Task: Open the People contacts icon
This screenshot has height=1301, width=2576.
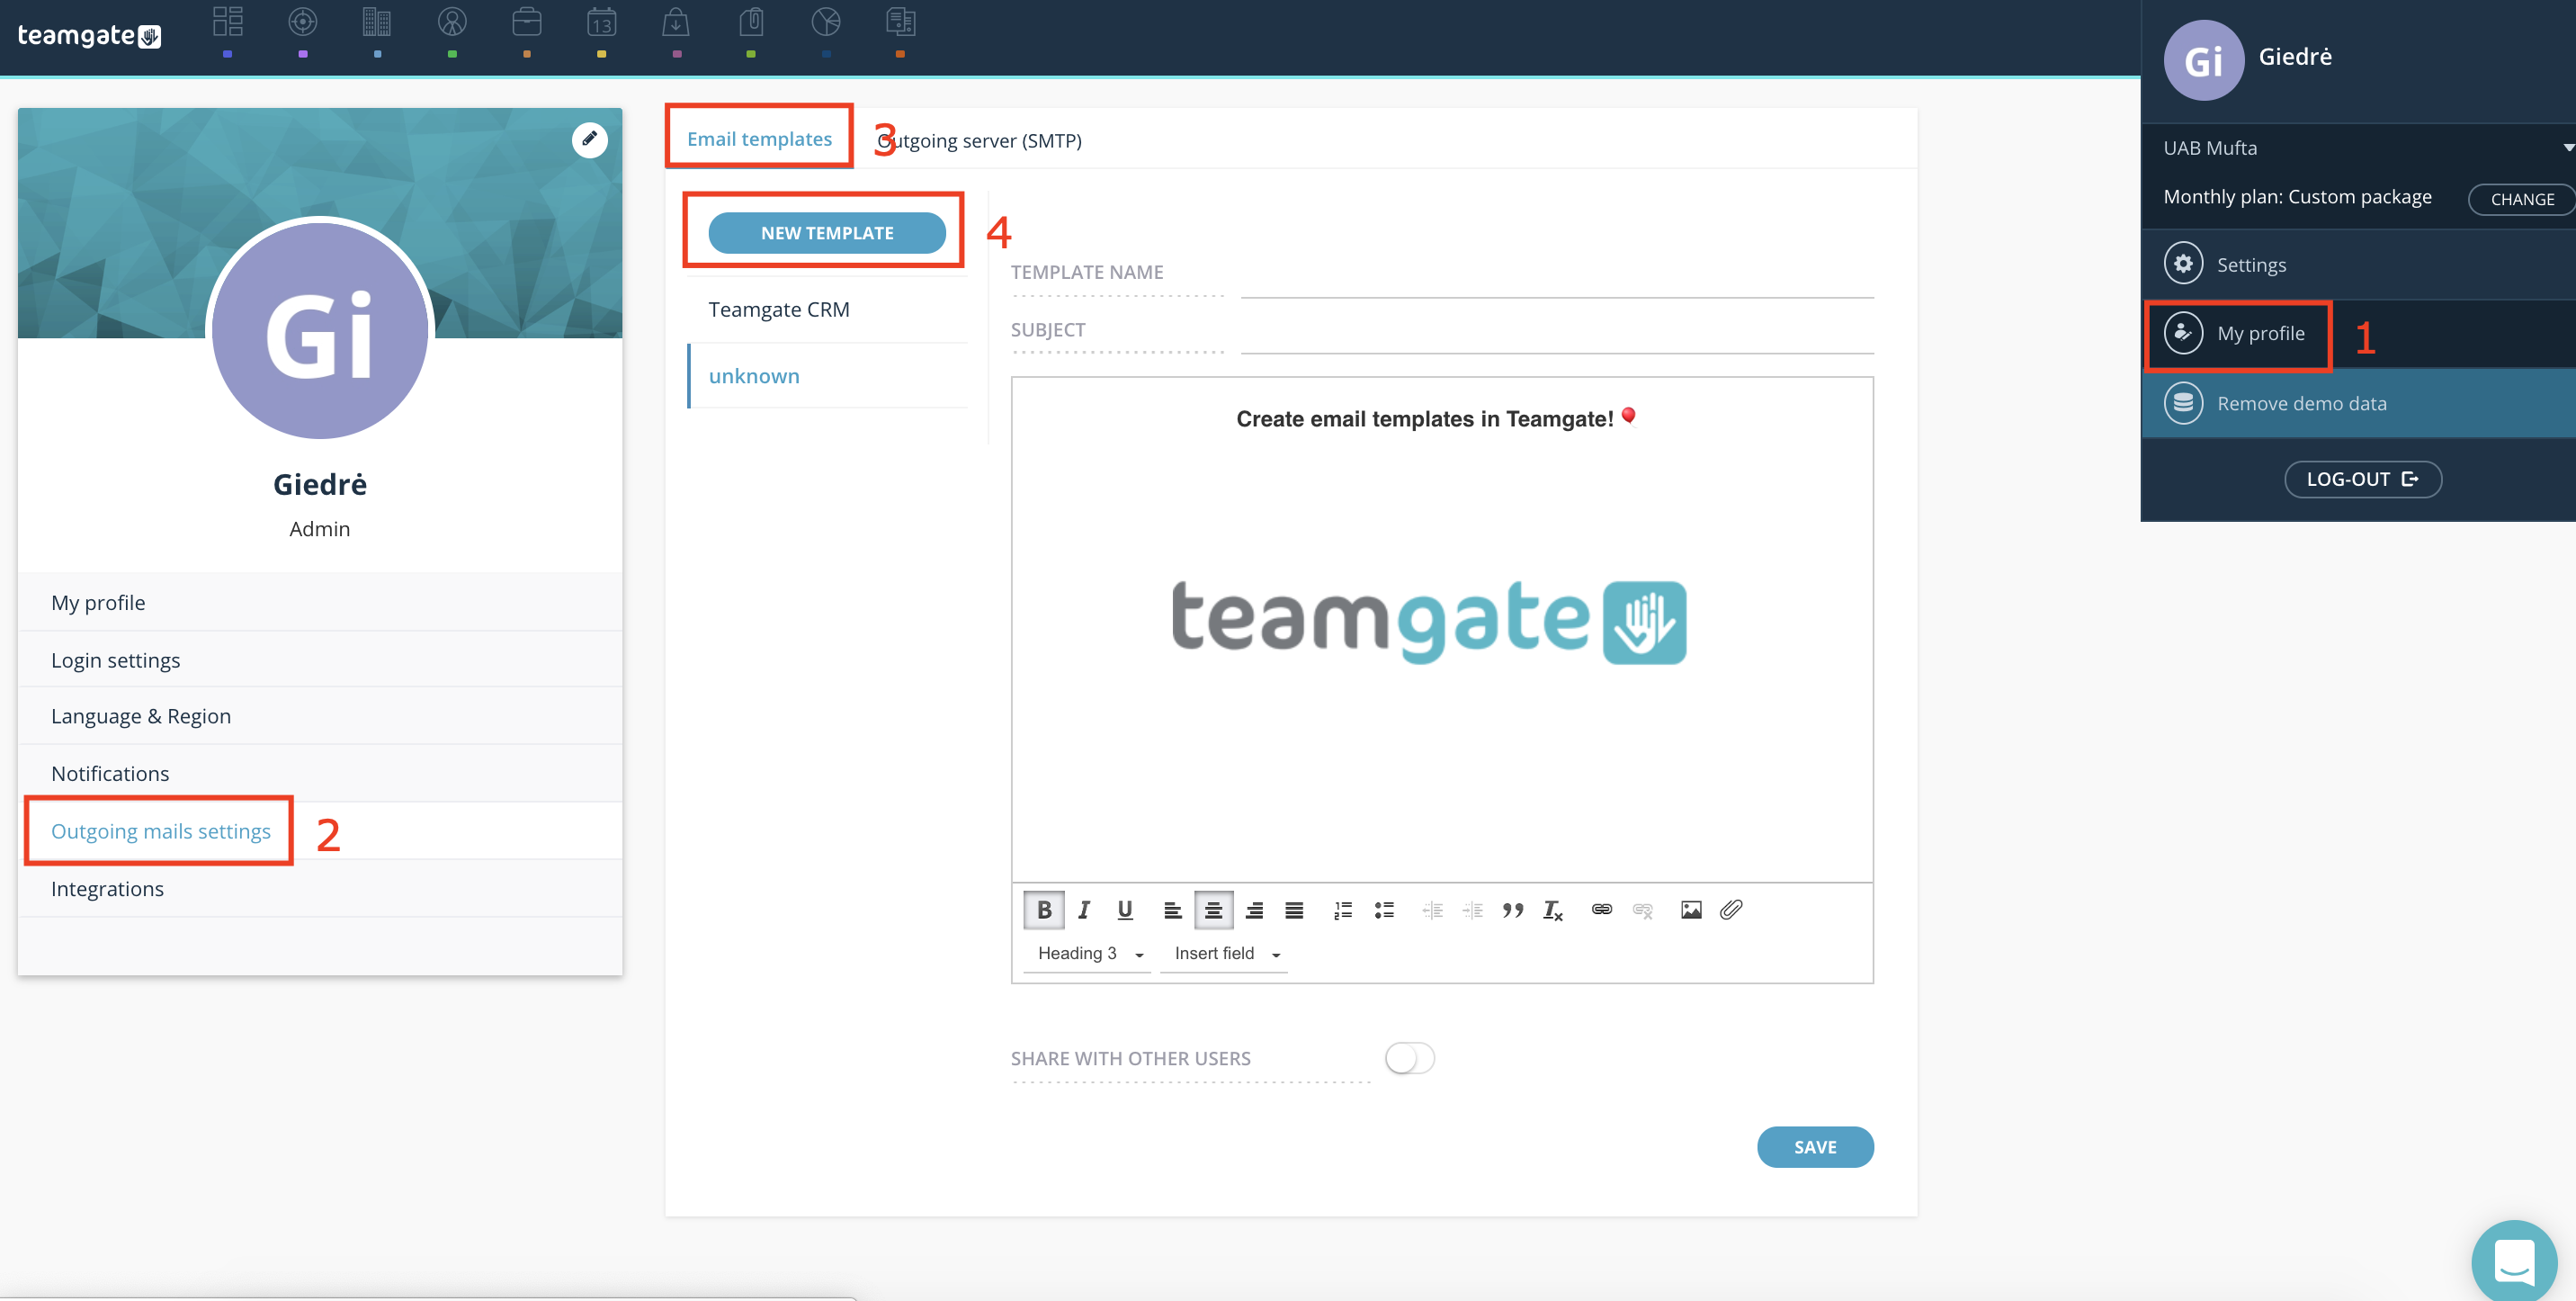Action: coord(452,22)
